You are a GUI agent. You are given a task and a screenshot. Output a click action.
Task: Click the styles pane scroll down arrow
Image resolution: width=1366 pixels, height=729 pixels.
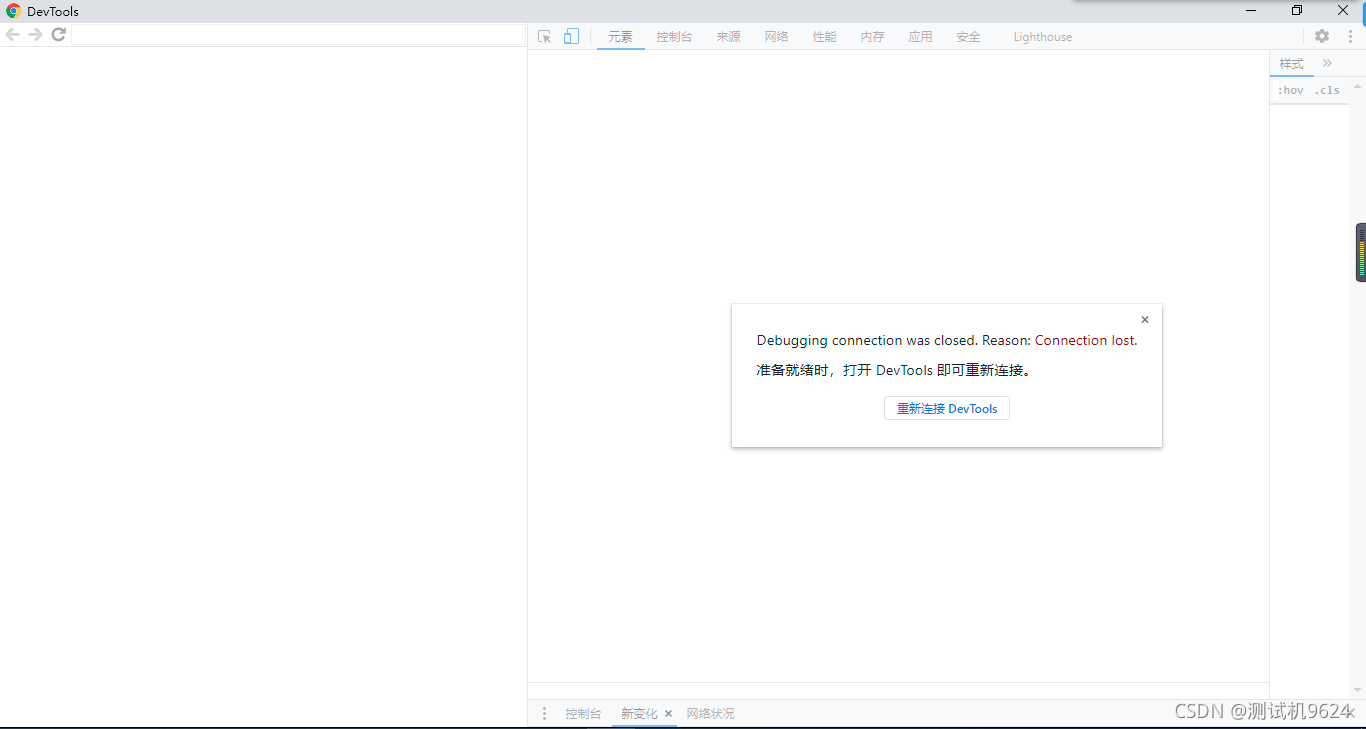click(1358, 690)
